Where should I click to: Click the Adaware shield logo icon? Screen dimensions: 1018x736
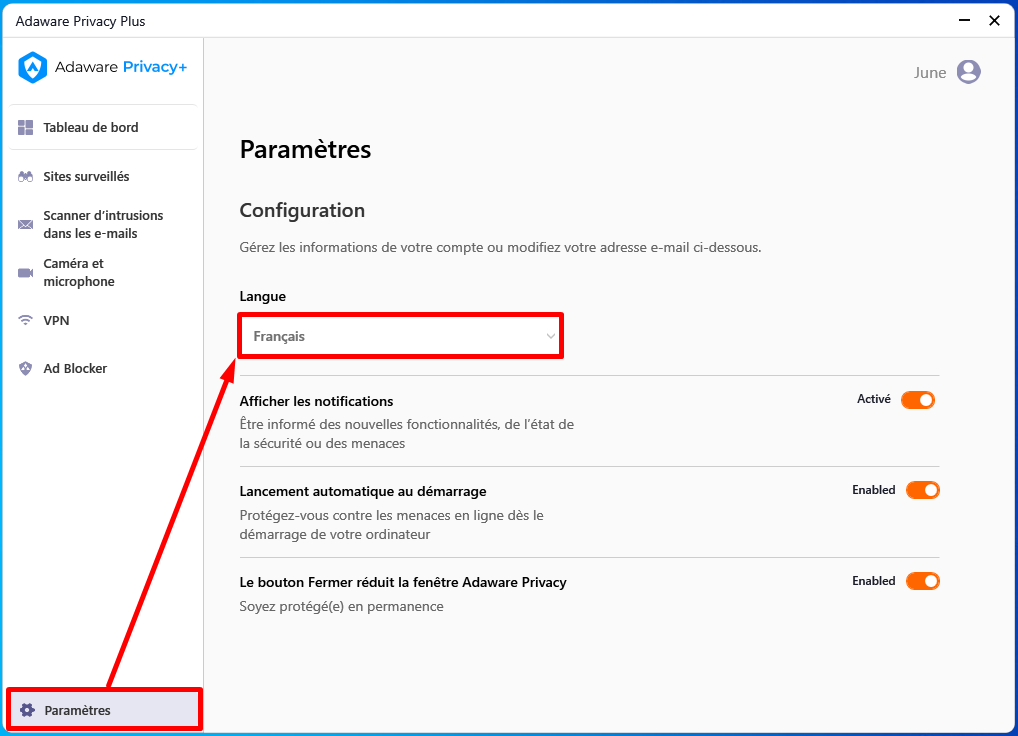32,67
